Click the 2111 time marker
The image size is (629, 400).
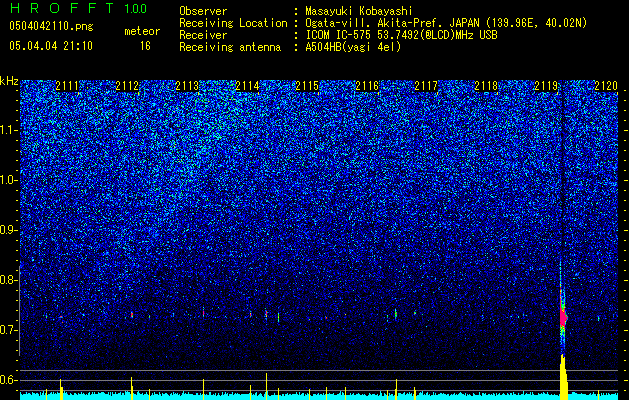[x=67, y=86]
